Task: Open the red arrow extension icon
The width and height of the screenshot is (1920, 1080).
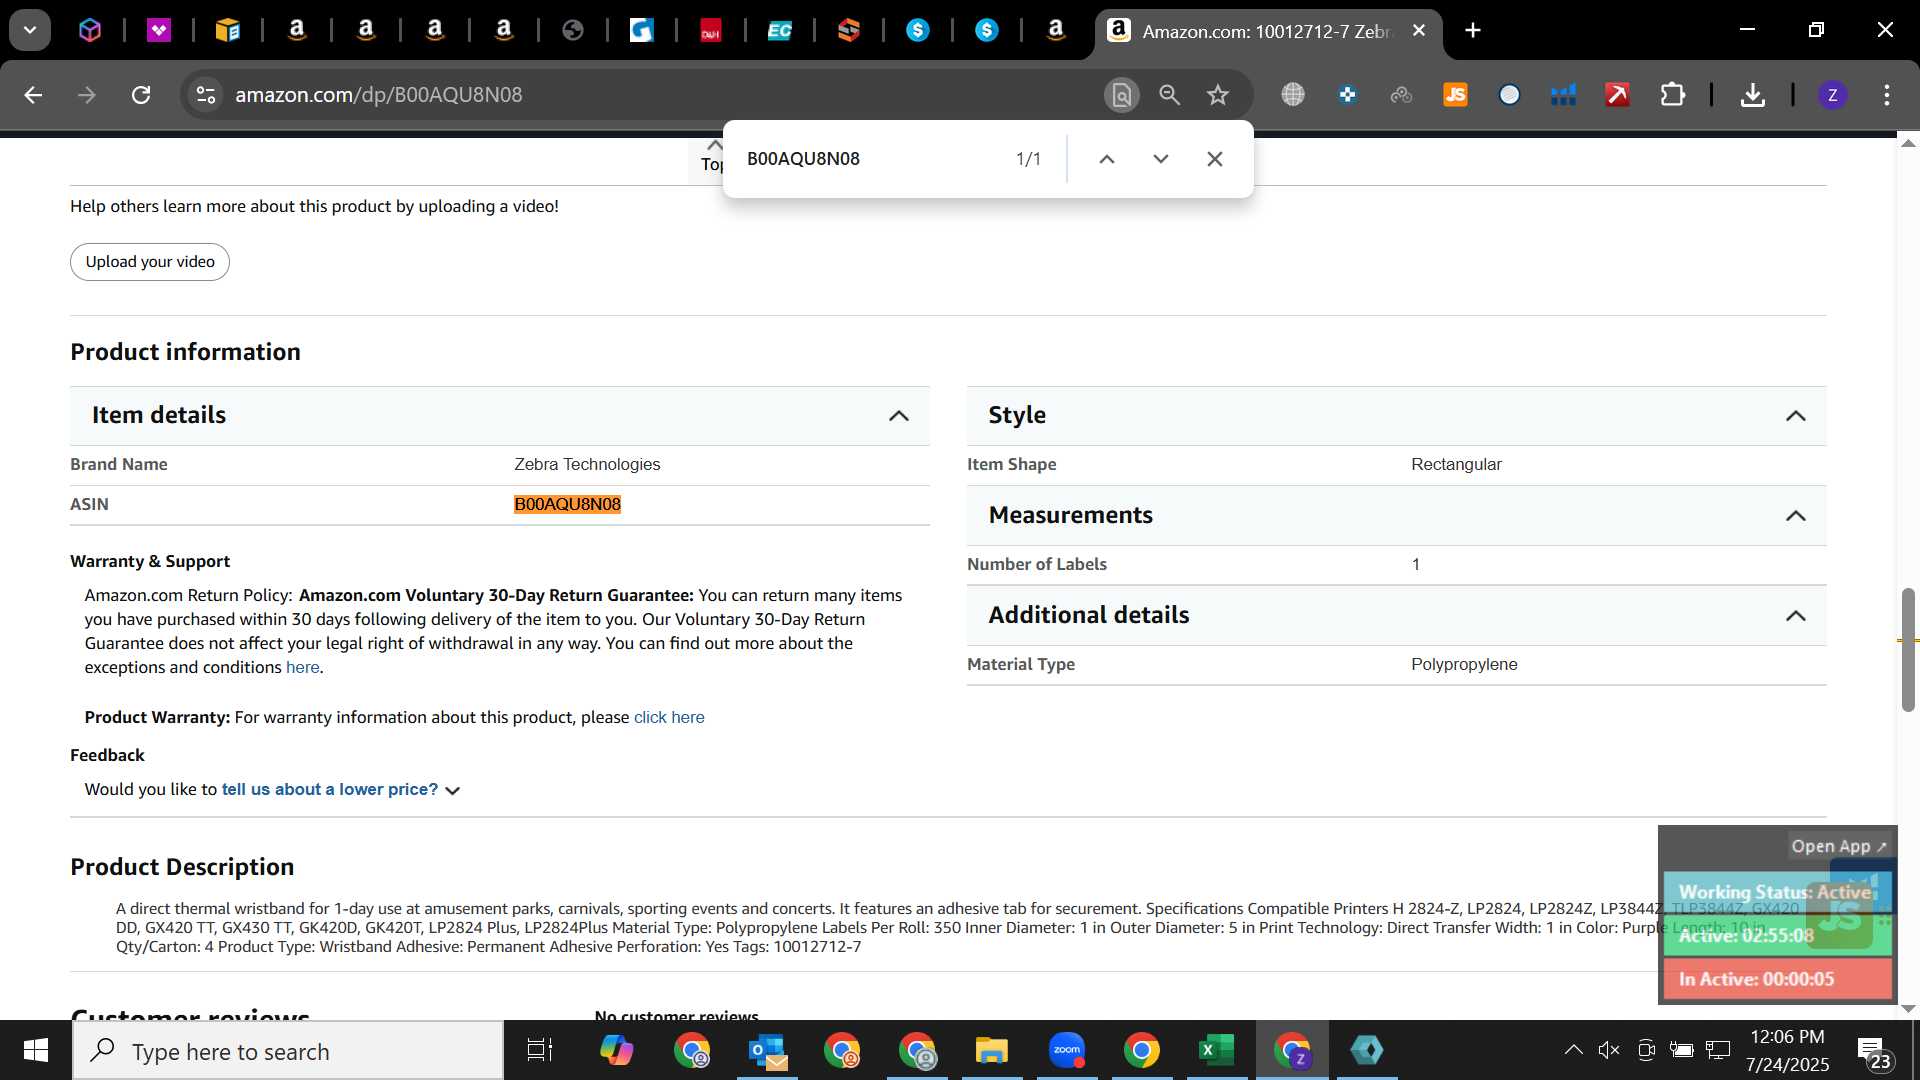Action: click(1617, 95)
